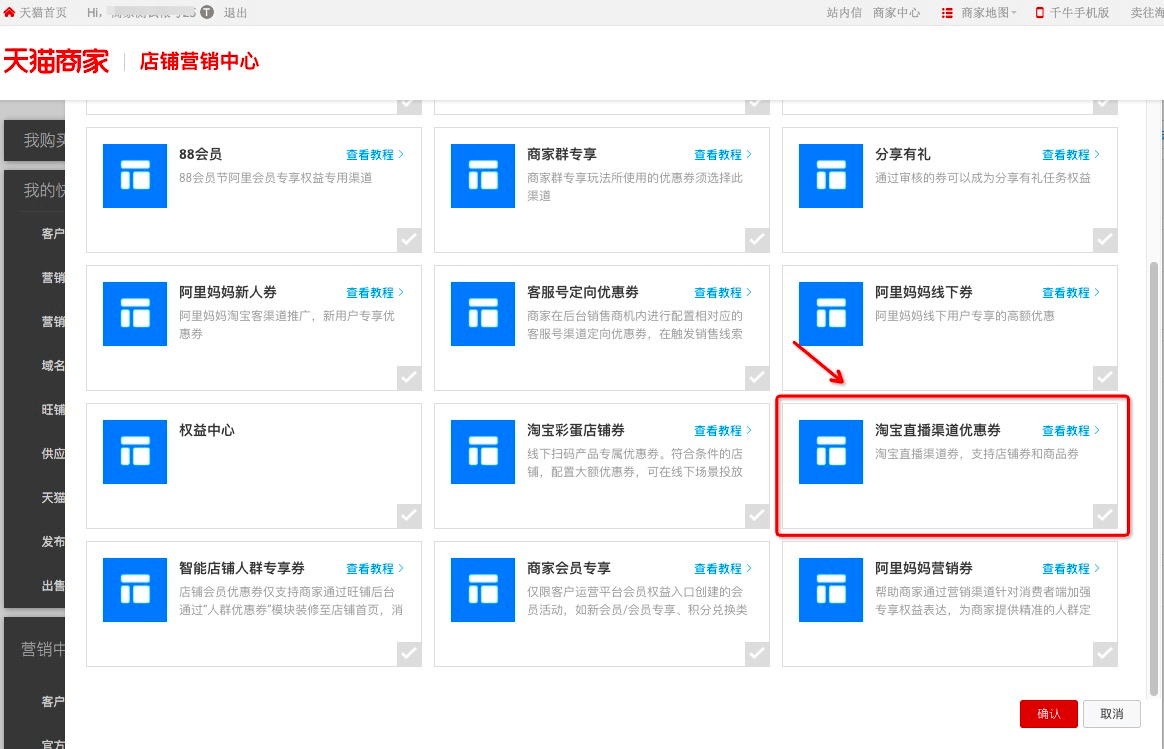
Task: Confirm selection with red 确认 button
Action: click(1048, 713)
